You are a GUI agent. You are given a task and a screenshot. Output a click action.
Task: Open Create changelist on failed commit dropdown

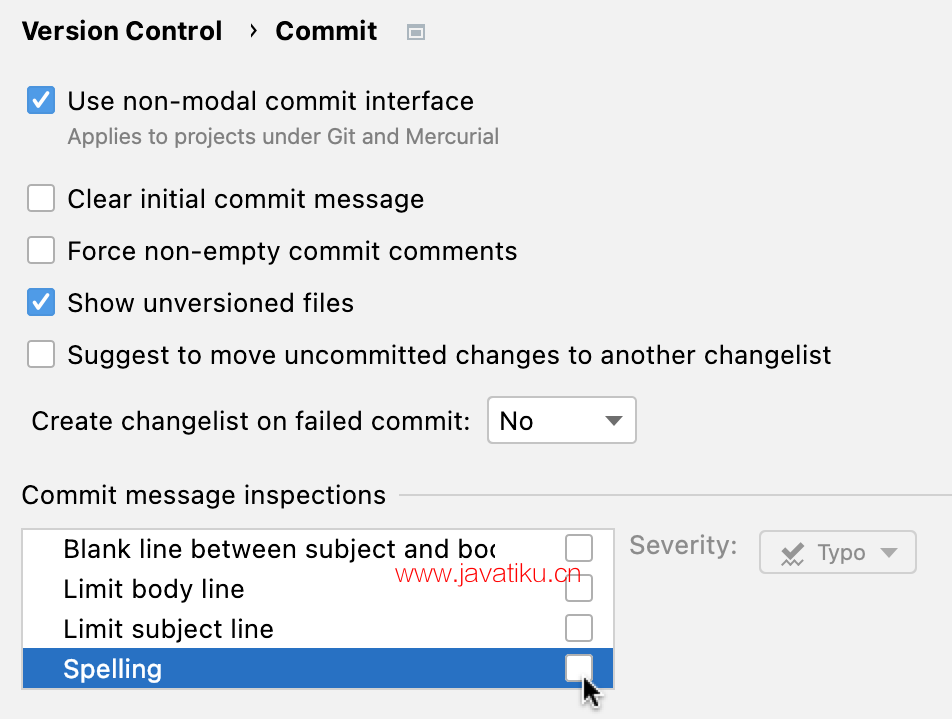(562, 420)
